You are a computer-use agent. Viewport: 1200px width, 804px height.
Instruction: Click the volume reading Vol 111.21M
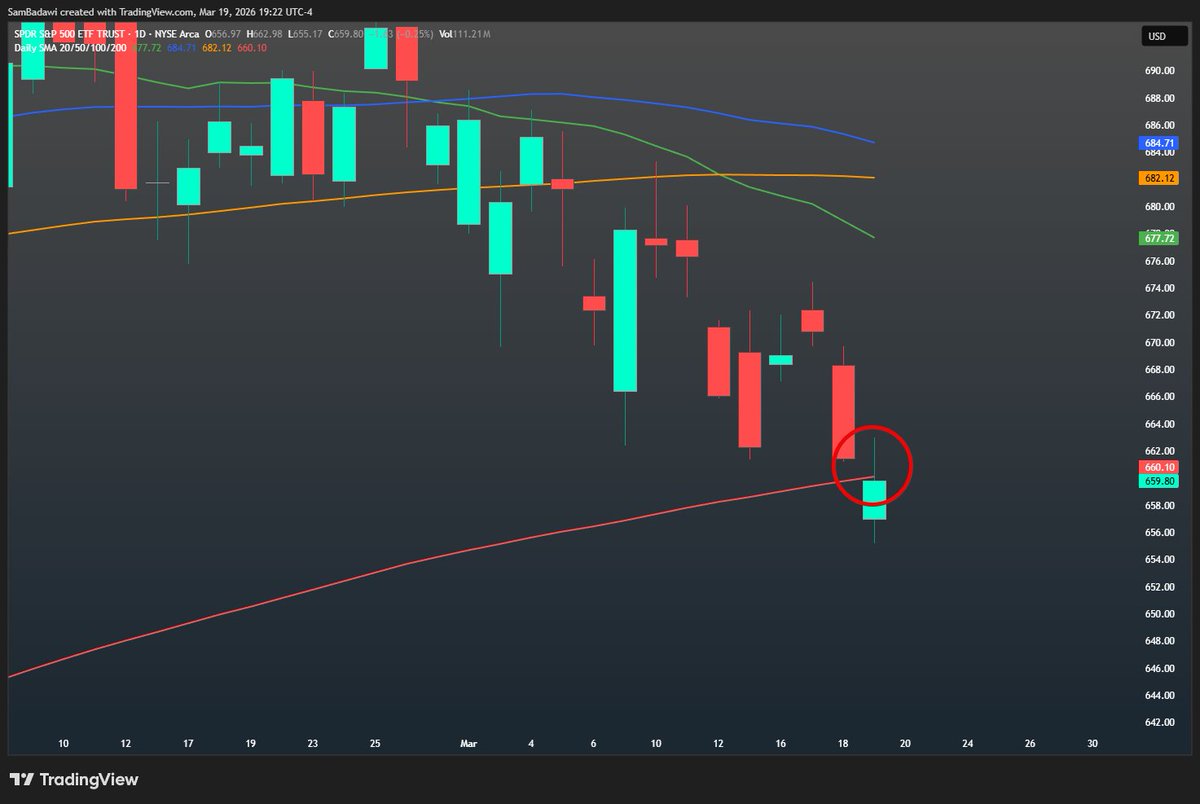pyautogui.click(x=464, y=34)
